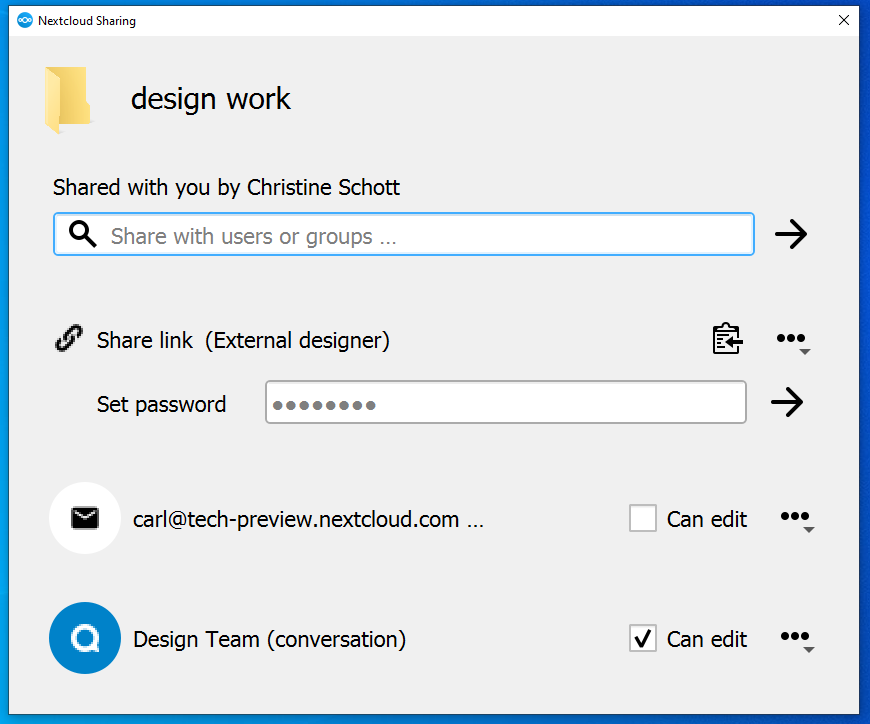Enable Can edit for carl@tech-preview.nextcloud.com
Viewport: 870px width, 724px height.
point(643,518)
